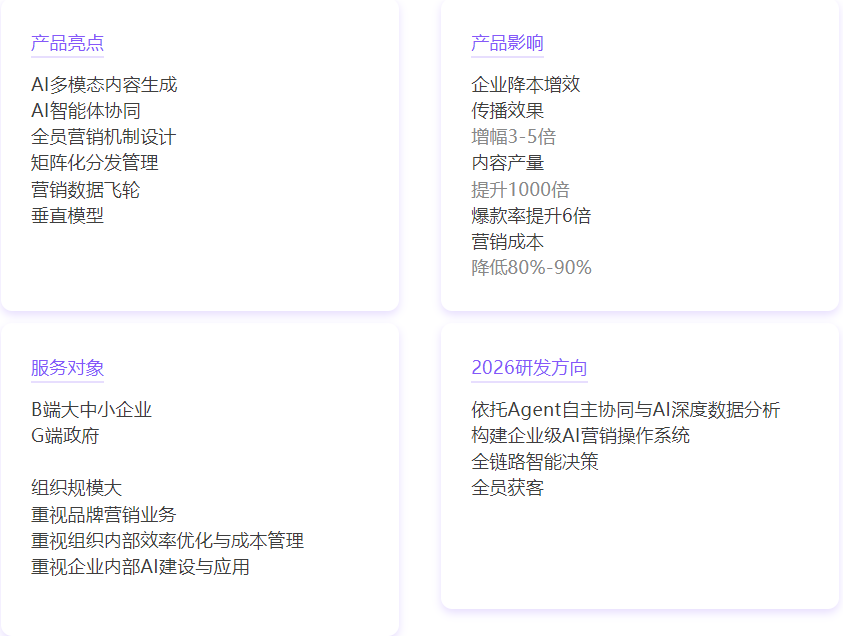Click the 2026研发方向 heading
This screenshot has height=636, width=847.
pyautogui.click(x=529, y=368)
